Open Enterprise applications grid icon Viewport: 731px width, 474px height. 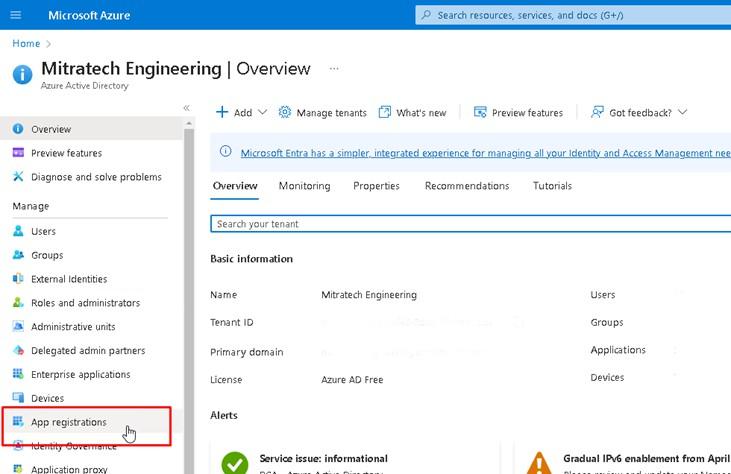[18, 374]
